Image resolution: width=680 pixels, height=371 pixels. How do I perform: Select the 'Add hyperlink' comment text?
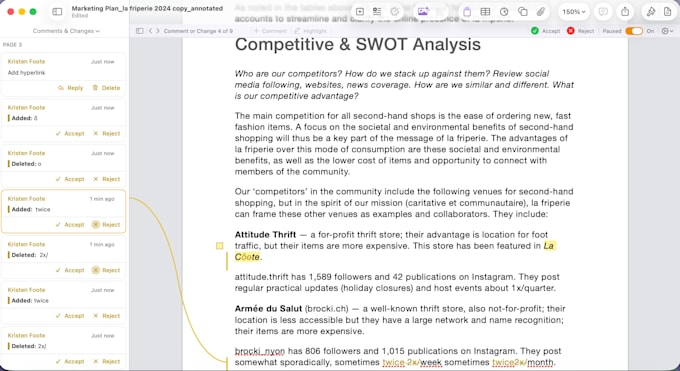pyautogui.click(x=26, y=72)
